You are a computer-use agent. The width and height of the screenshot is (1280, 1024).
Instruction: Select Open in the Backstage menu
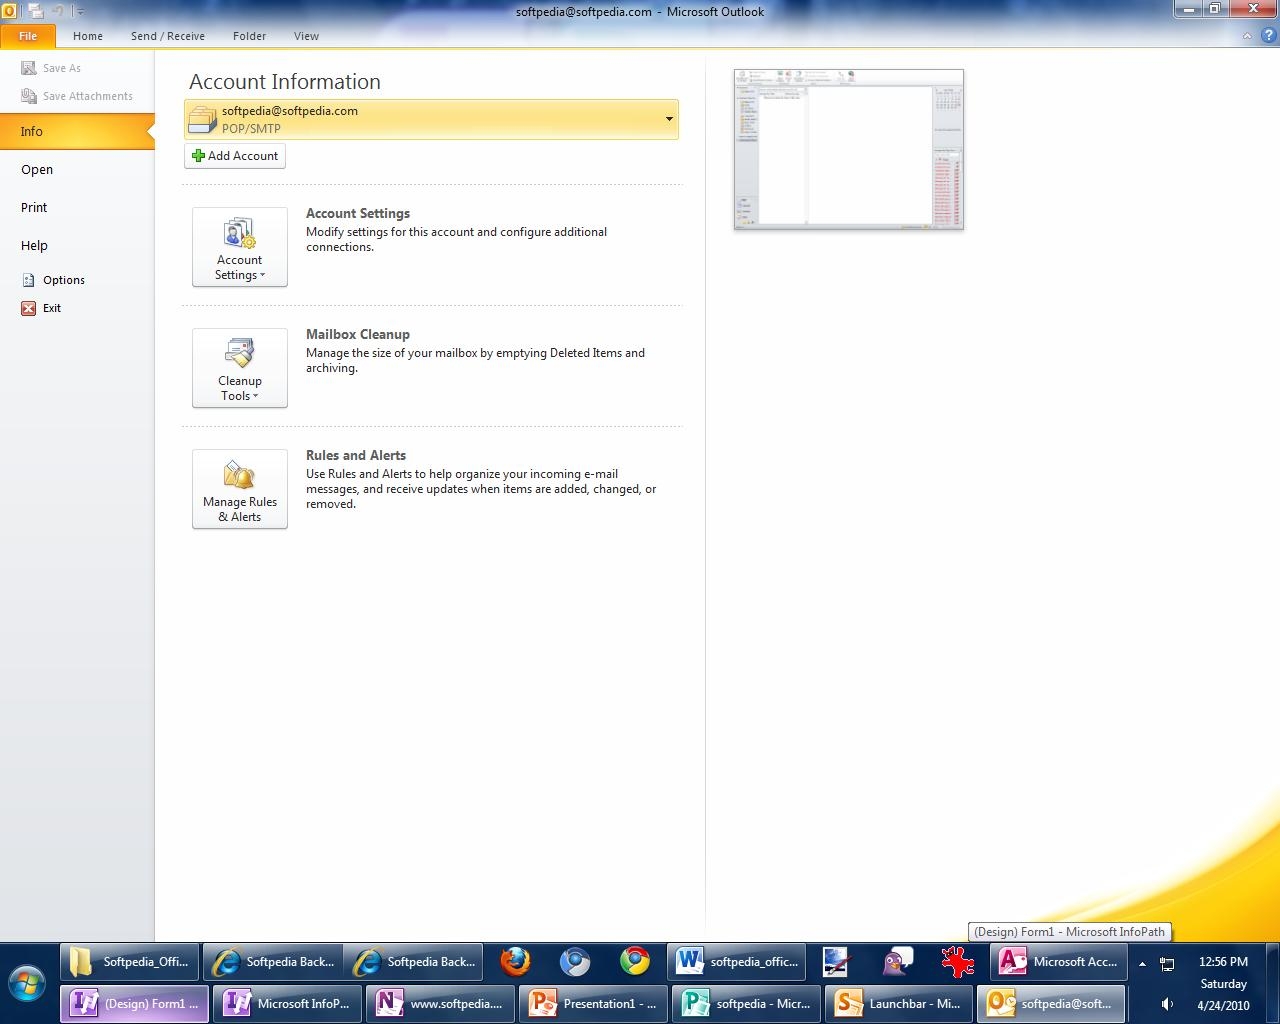(37, 169)
